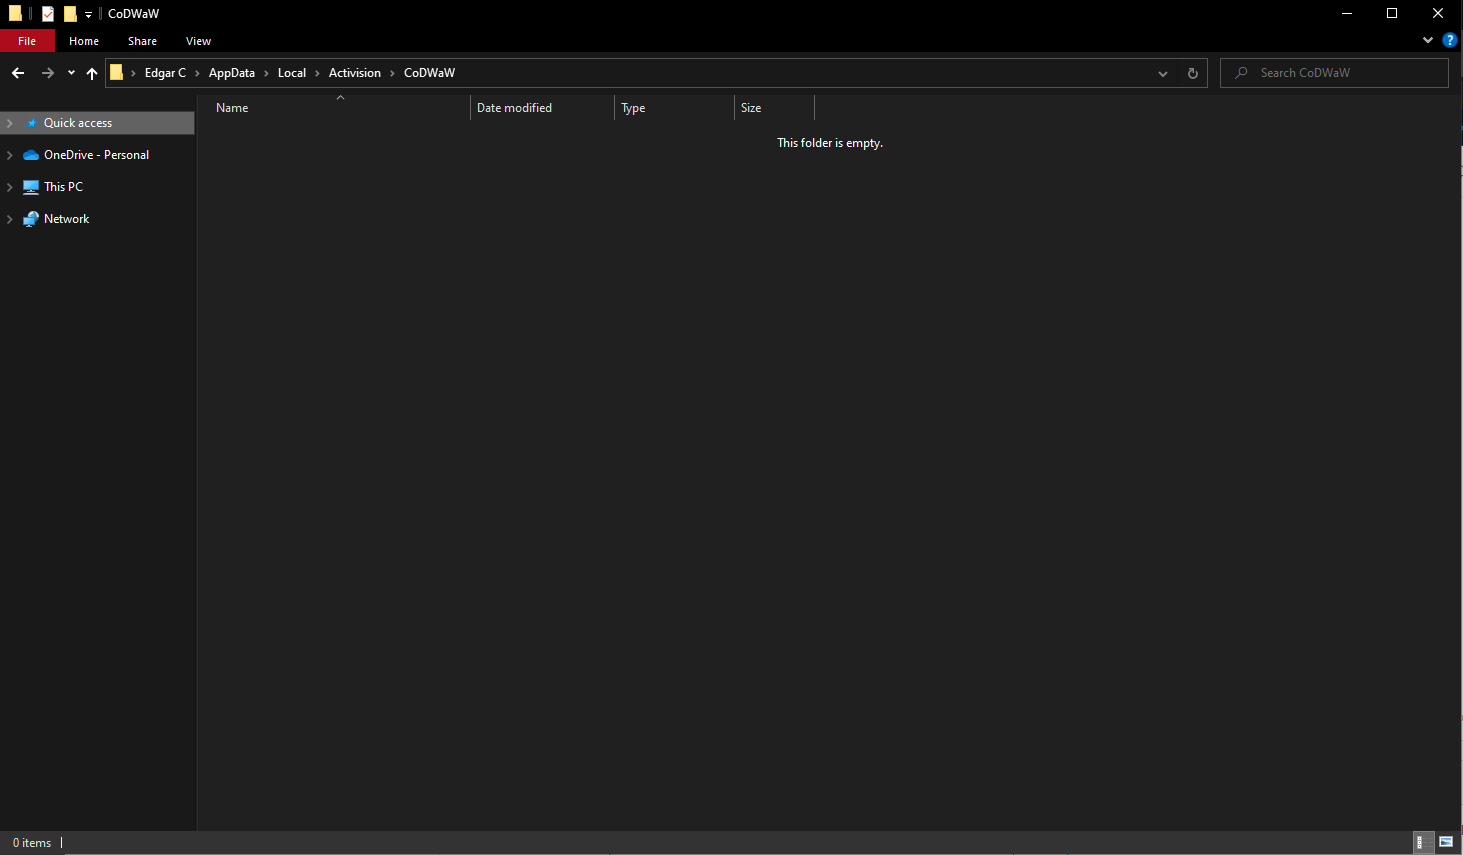
Task: Open the chevron after Local breadcrumb
Action: 318,73
